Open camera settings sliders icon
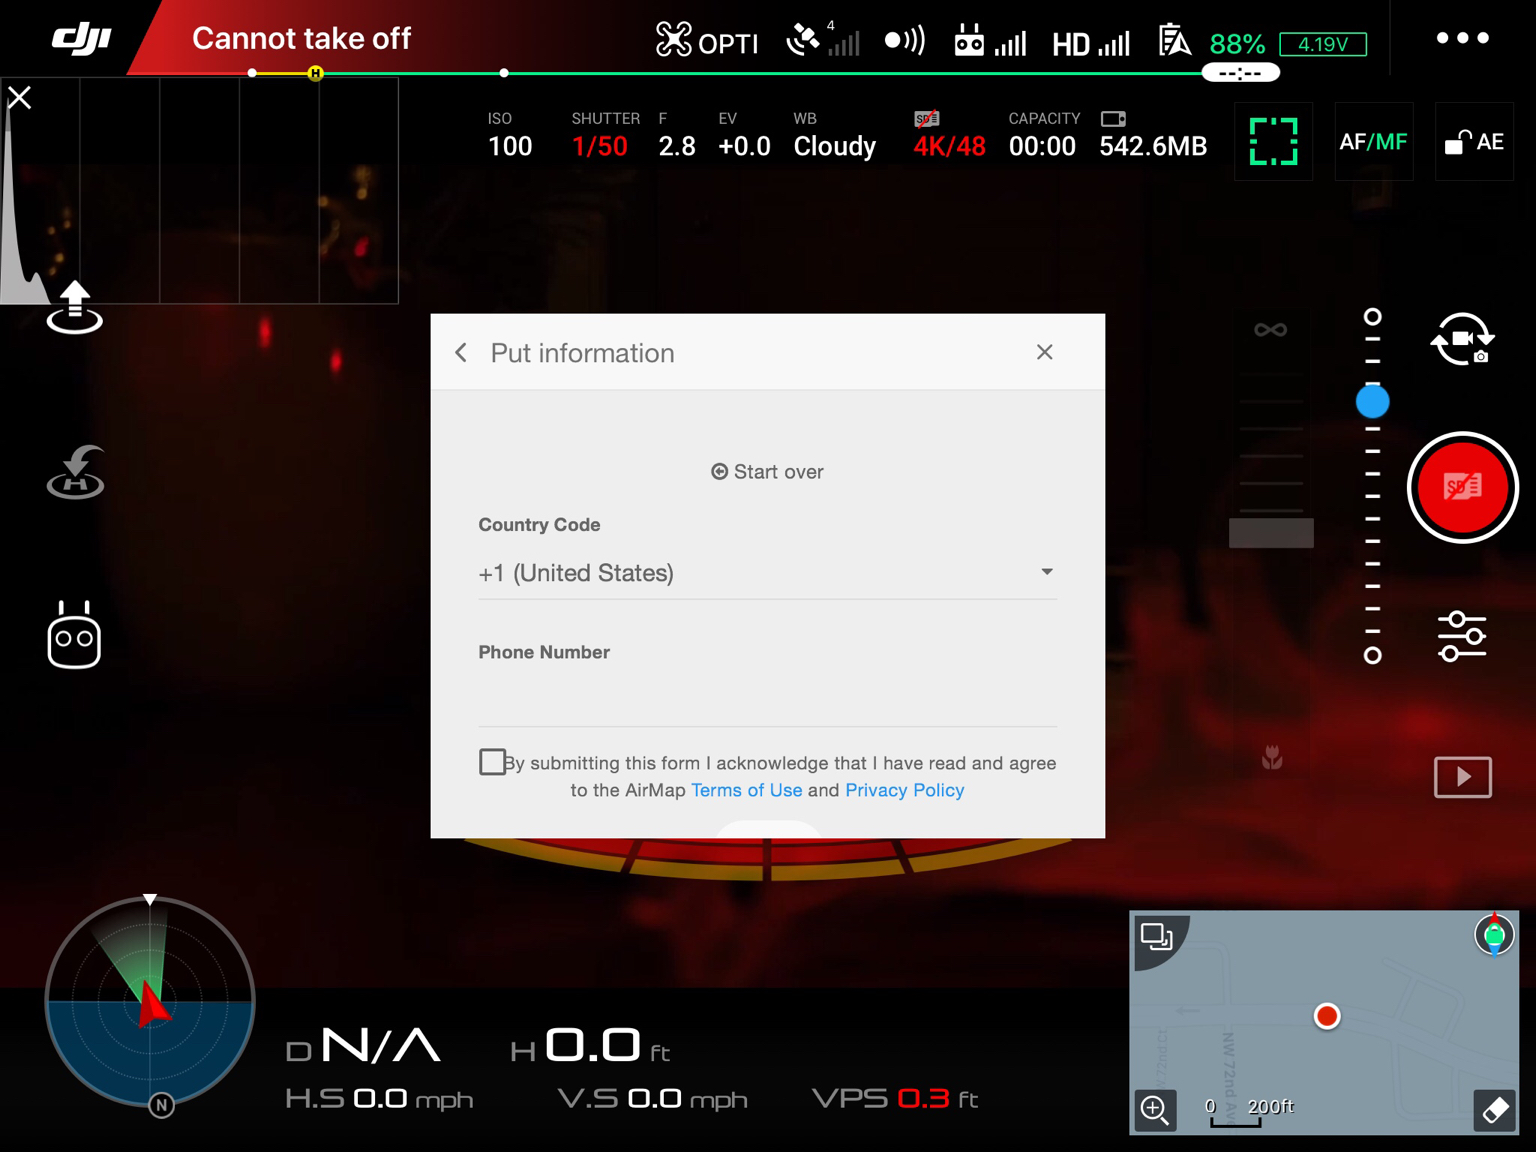Screen dimensions: 1536x1152 1462,636
